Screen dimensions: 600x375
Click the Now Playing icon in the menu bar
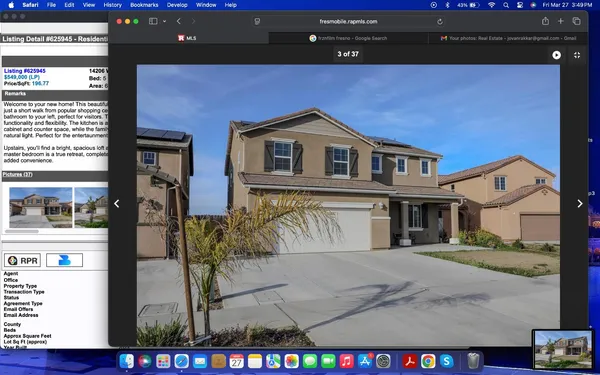(x=434, y=5)
